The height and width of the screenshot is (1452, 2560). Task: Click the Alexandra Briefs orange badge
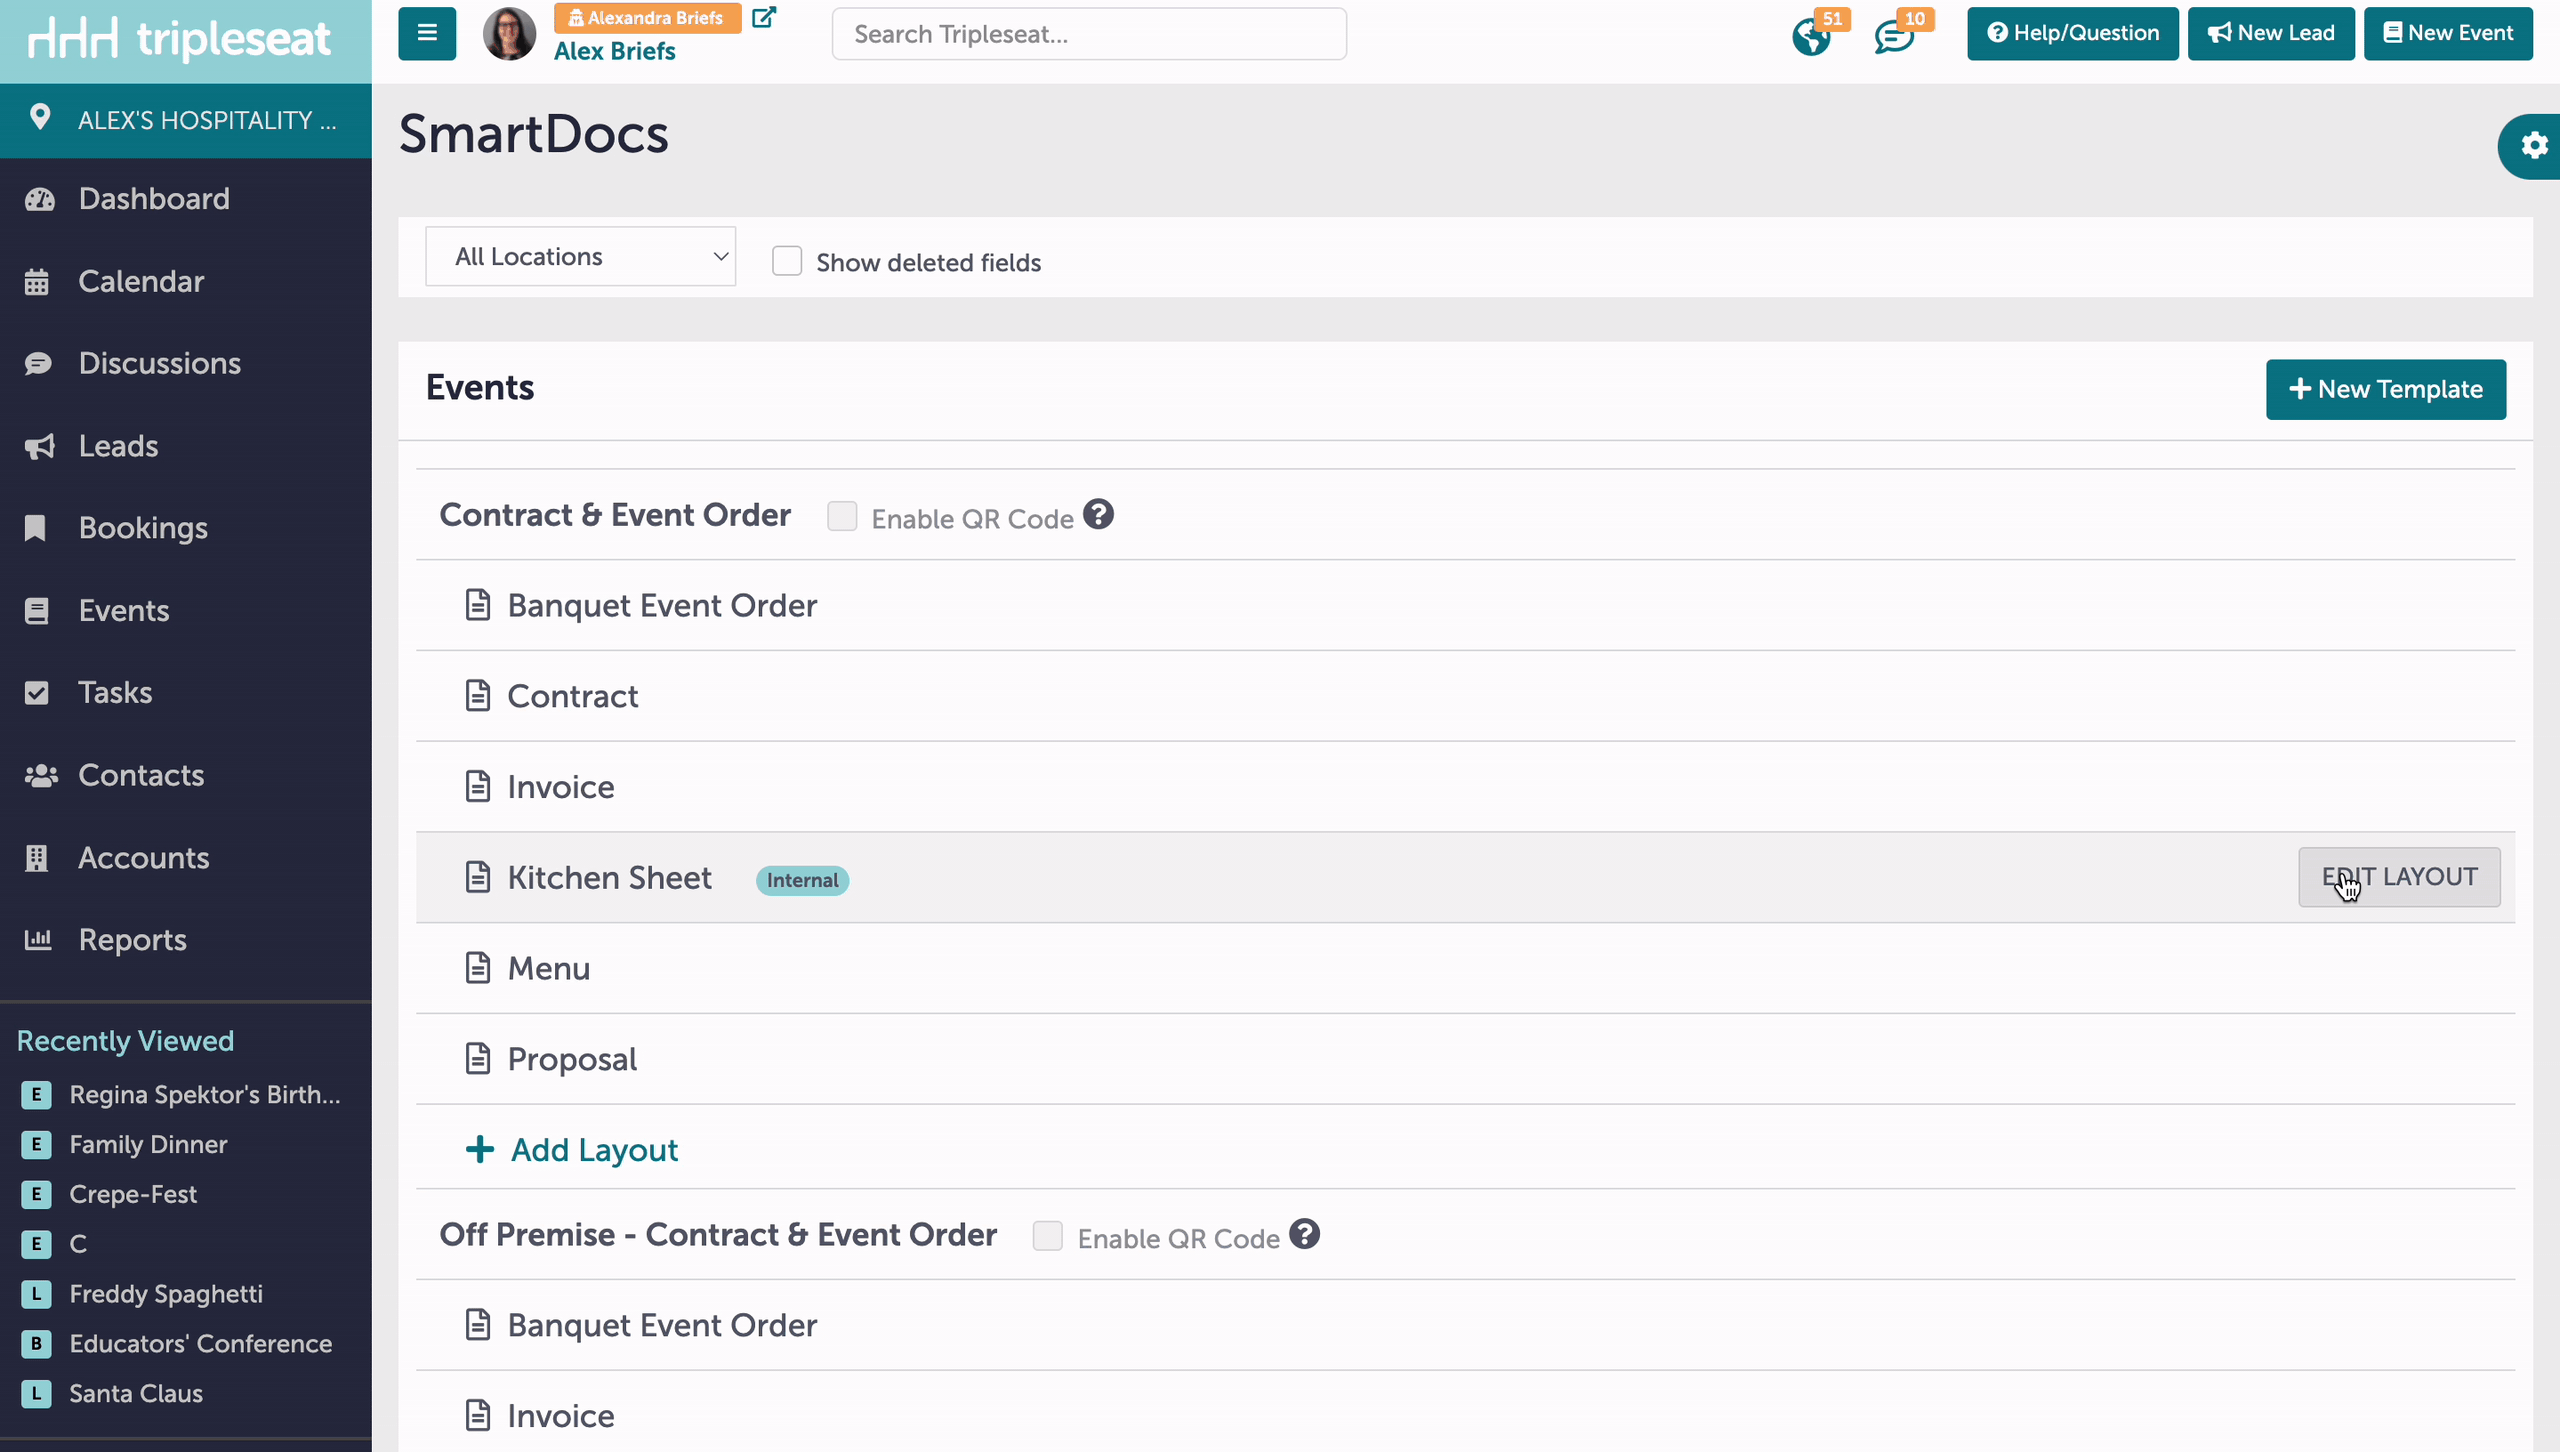[x=647, y=18]
